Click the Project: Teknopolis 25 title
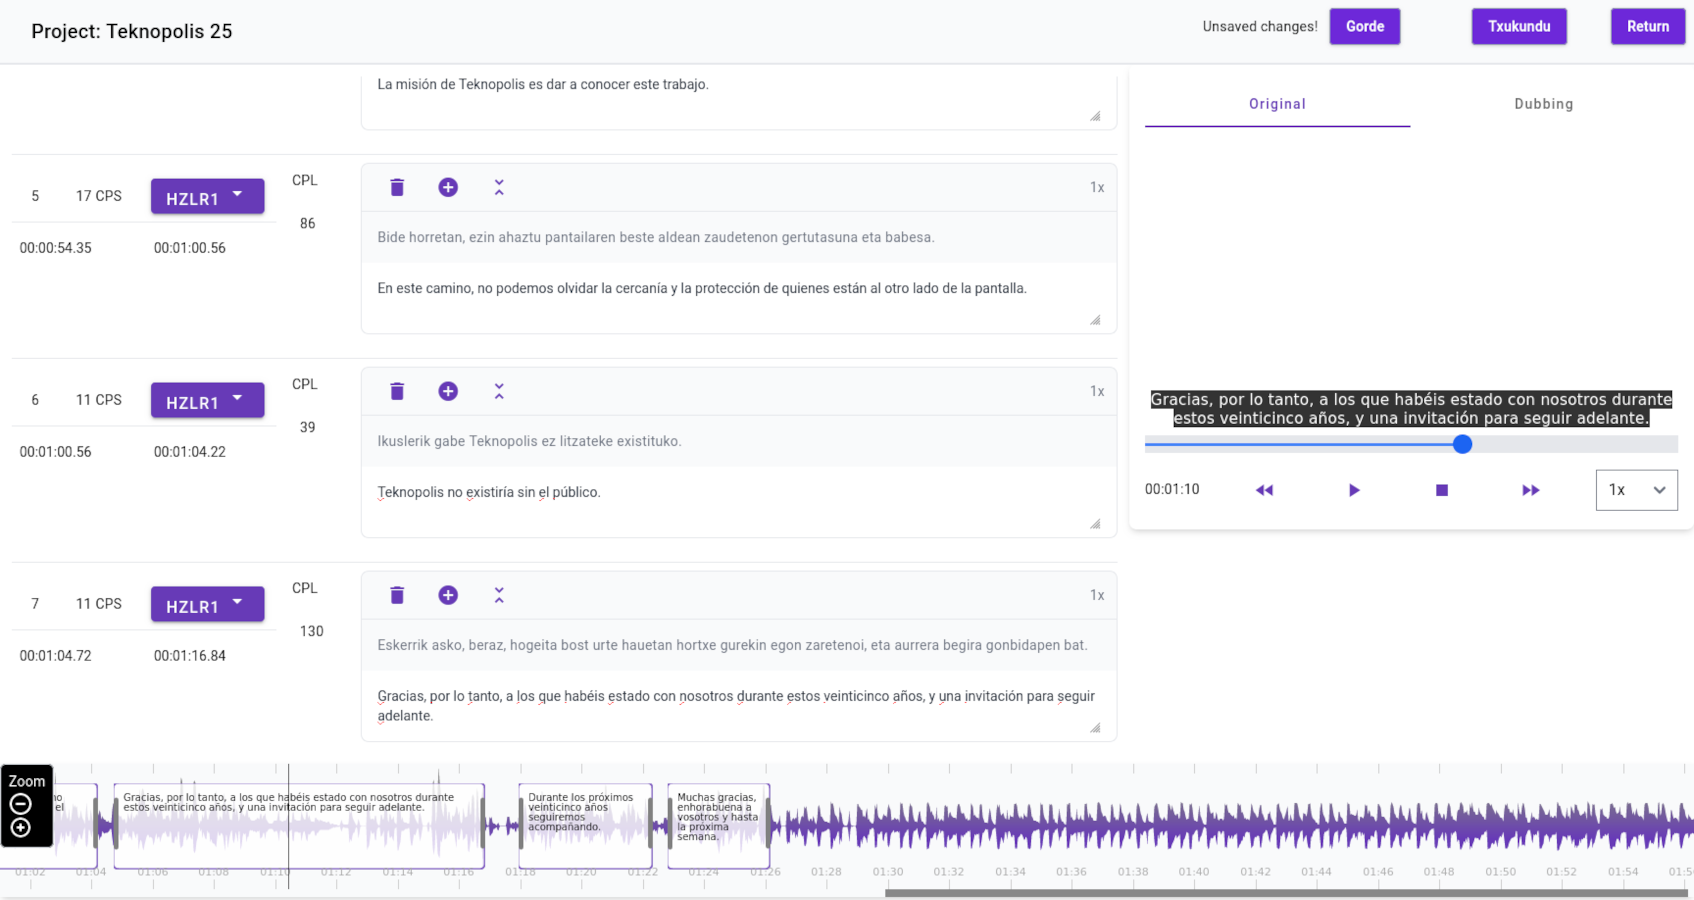Image resolution: width=1694 pixels, height=900 pixels. (x=132, y=31)
